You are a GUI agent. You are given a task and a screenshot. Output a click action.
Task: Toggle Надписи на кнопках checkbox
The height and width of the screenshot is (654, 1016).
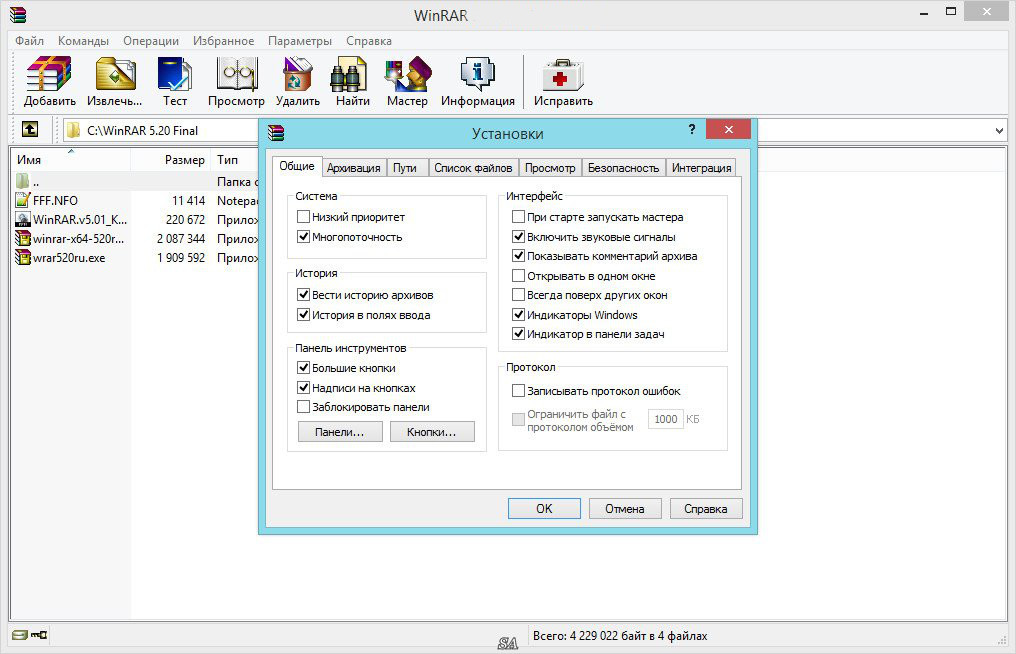point(303,388)
